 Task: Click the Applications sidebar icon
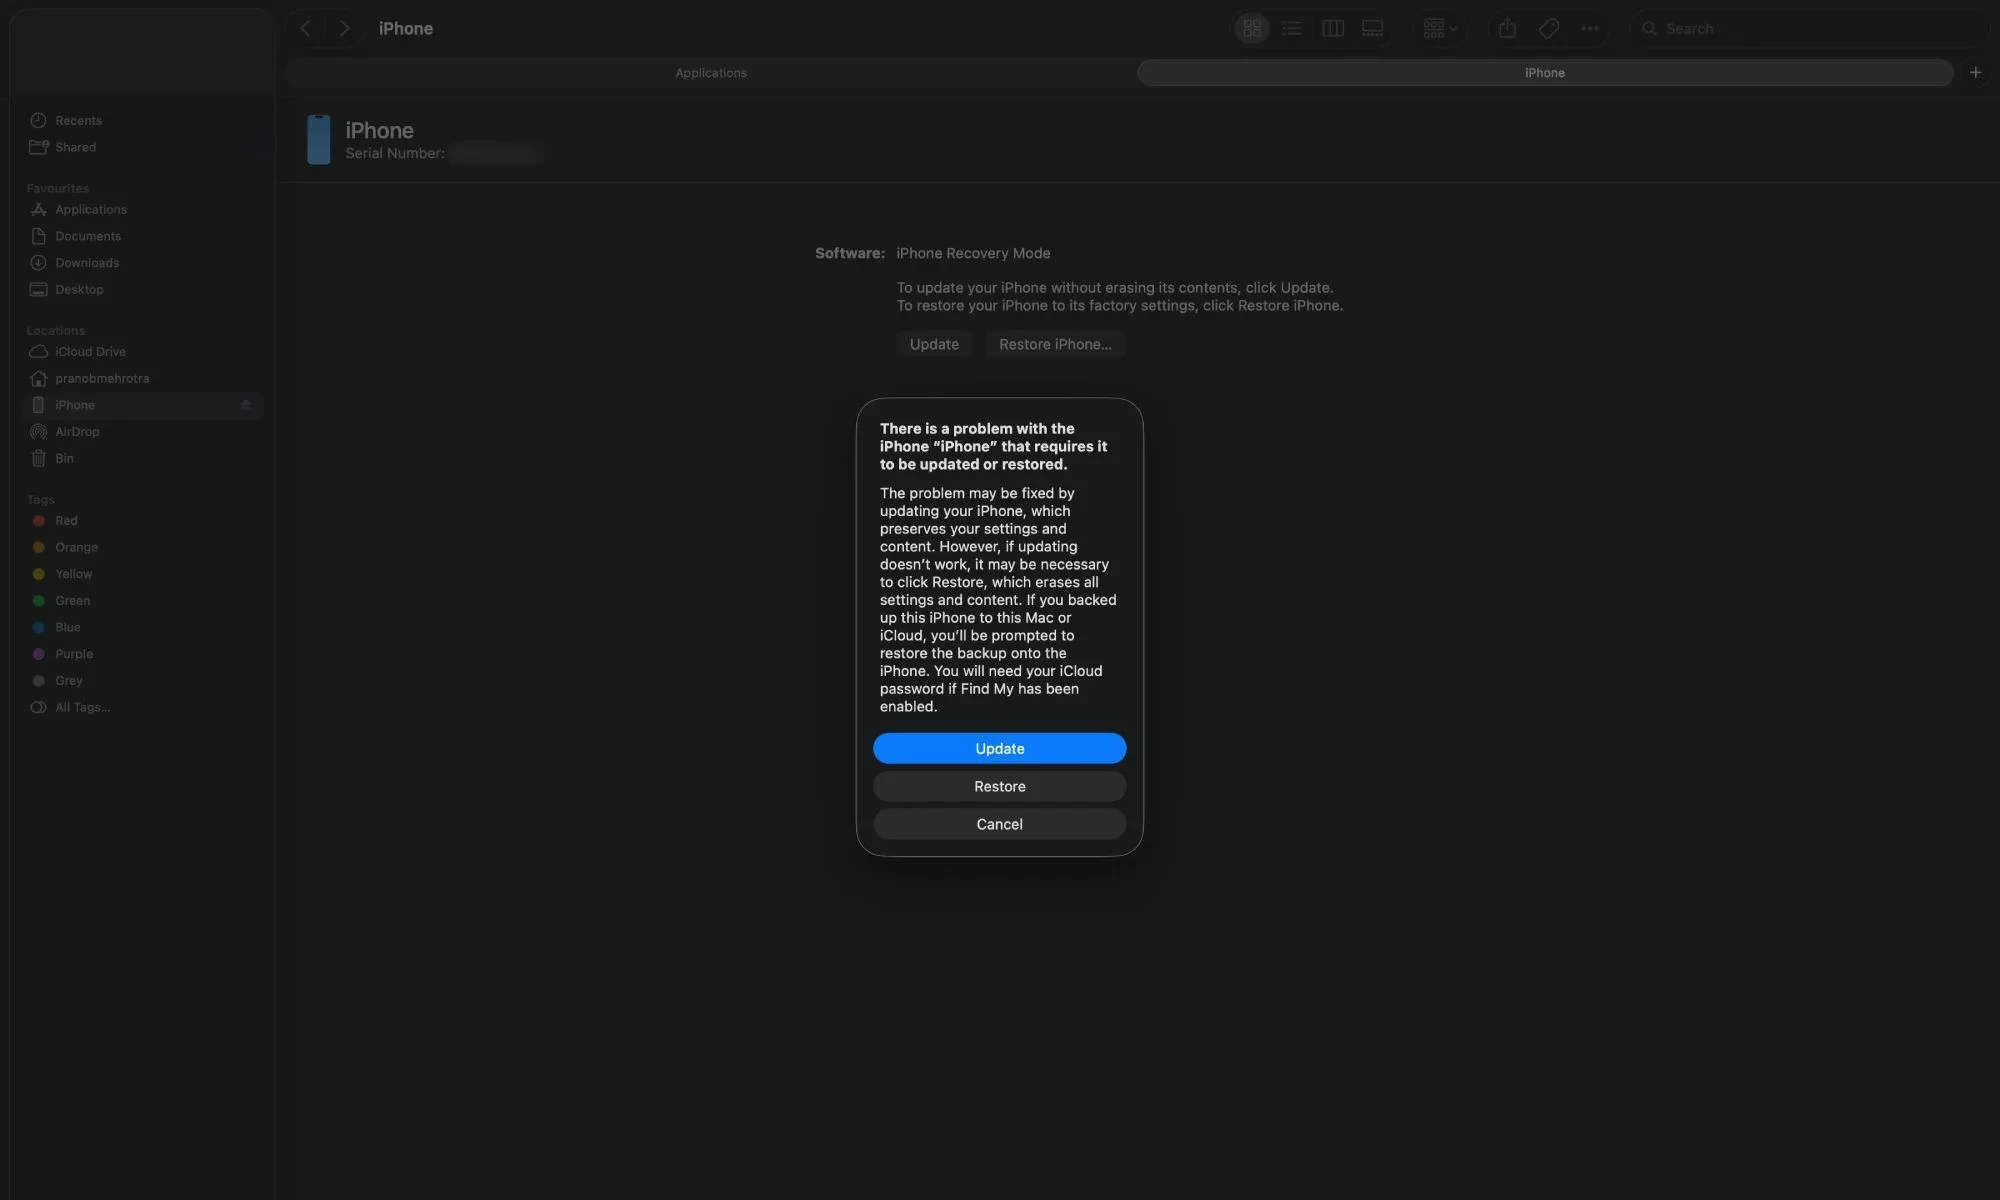38,209
